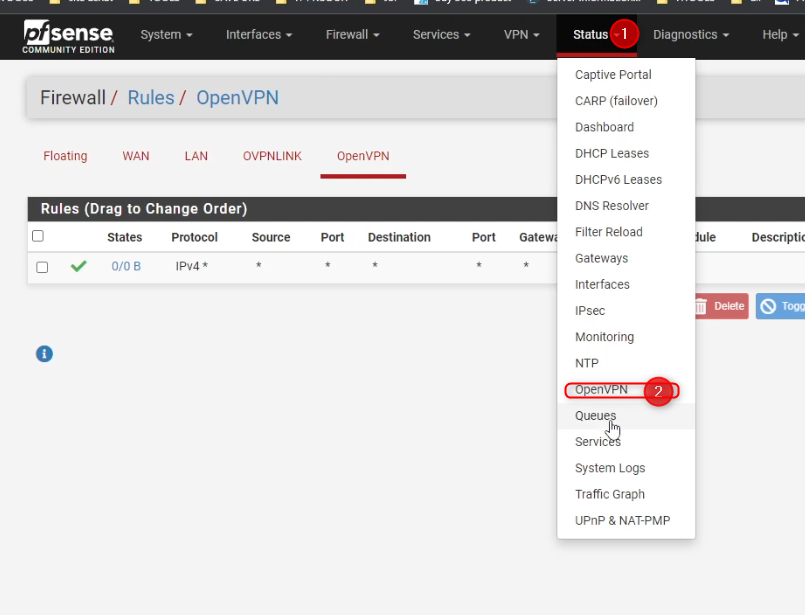Switch to the OVPNLINK tab
Image resolution: width=805 pixels, height=615 pixels.
(272, 156)
